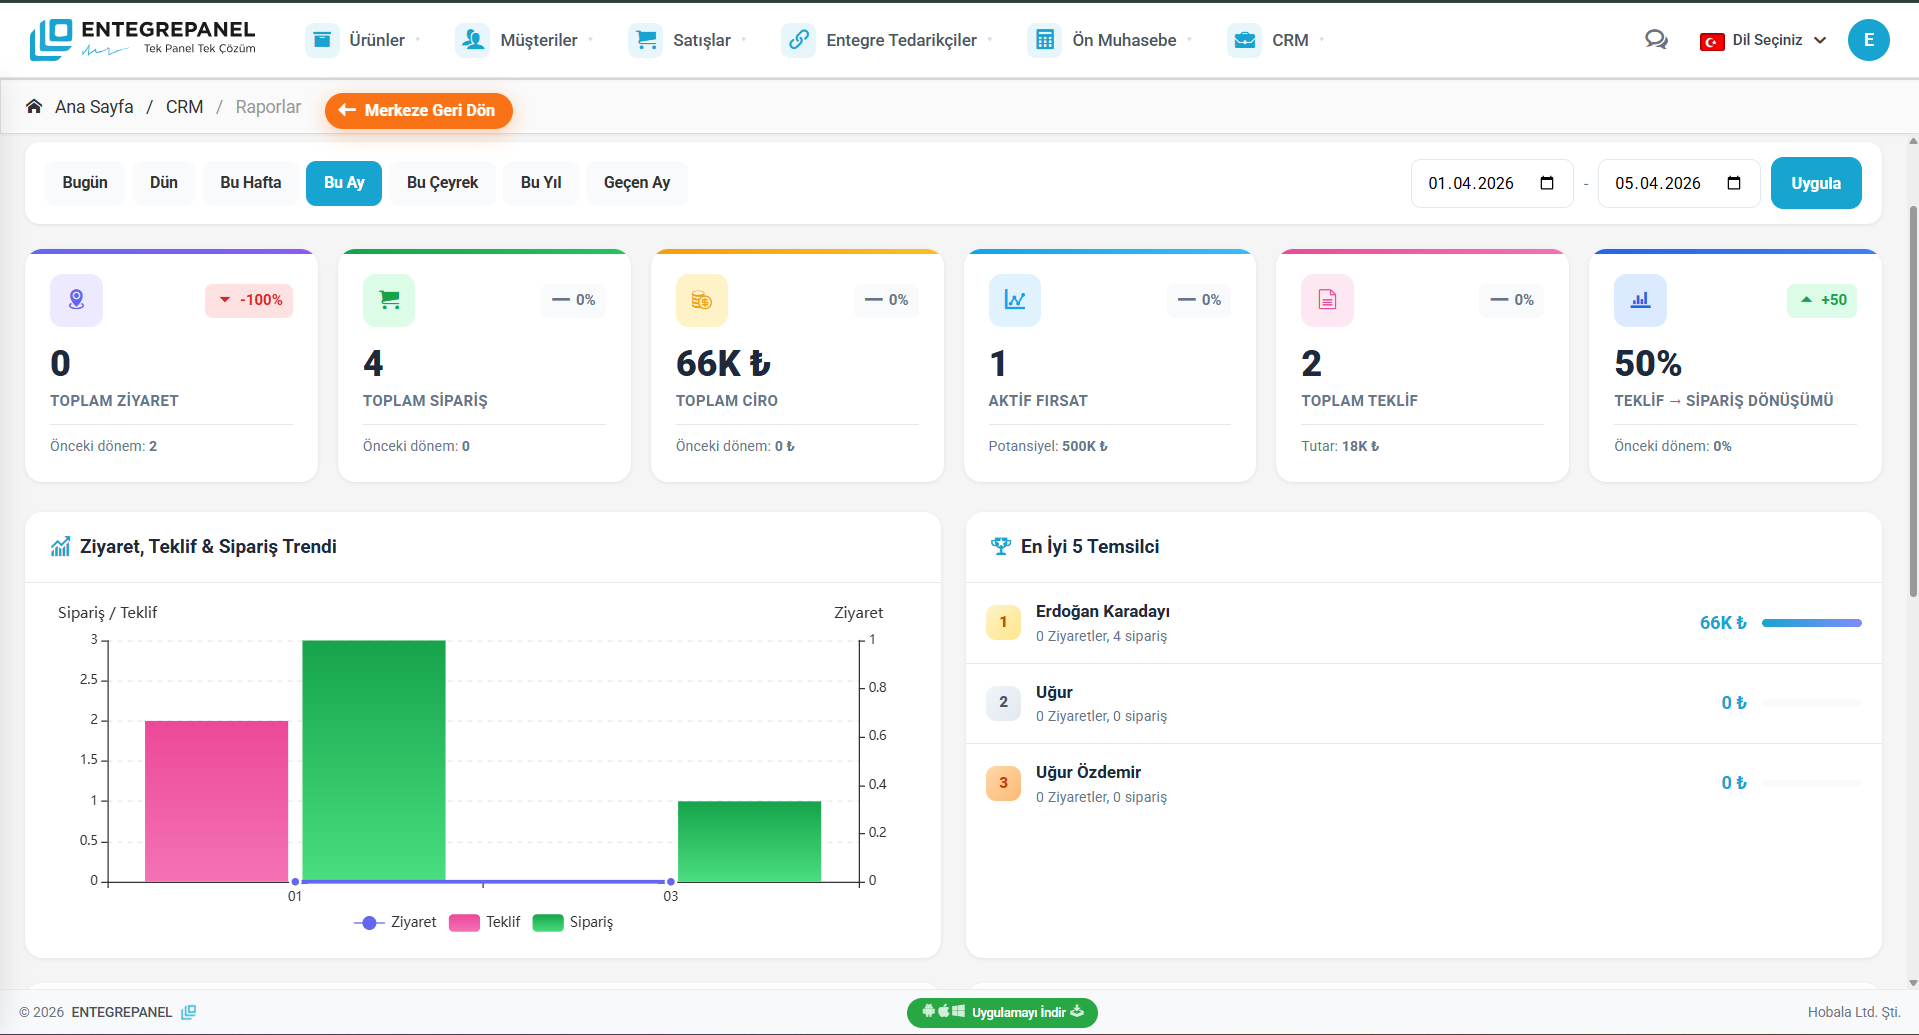Viewport: 1919px width, 1035px height.
Task: Select the Satışlar shopping cart icon
Action: point(645,40)
